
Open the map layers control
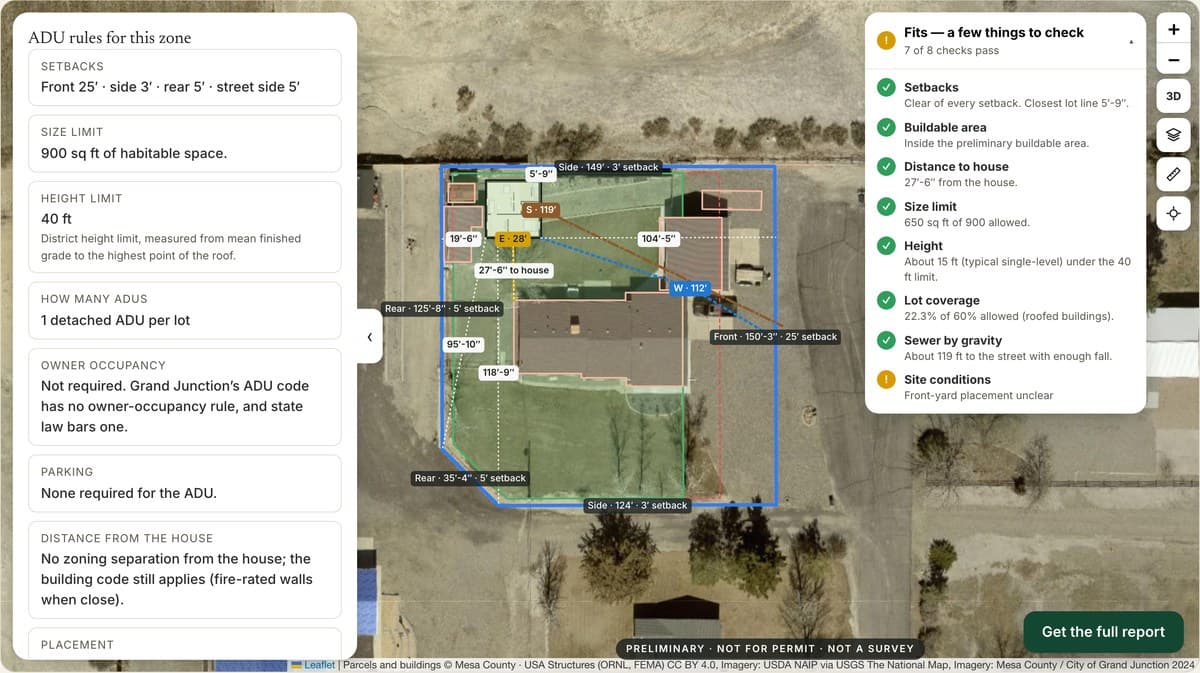point(1174,135)
